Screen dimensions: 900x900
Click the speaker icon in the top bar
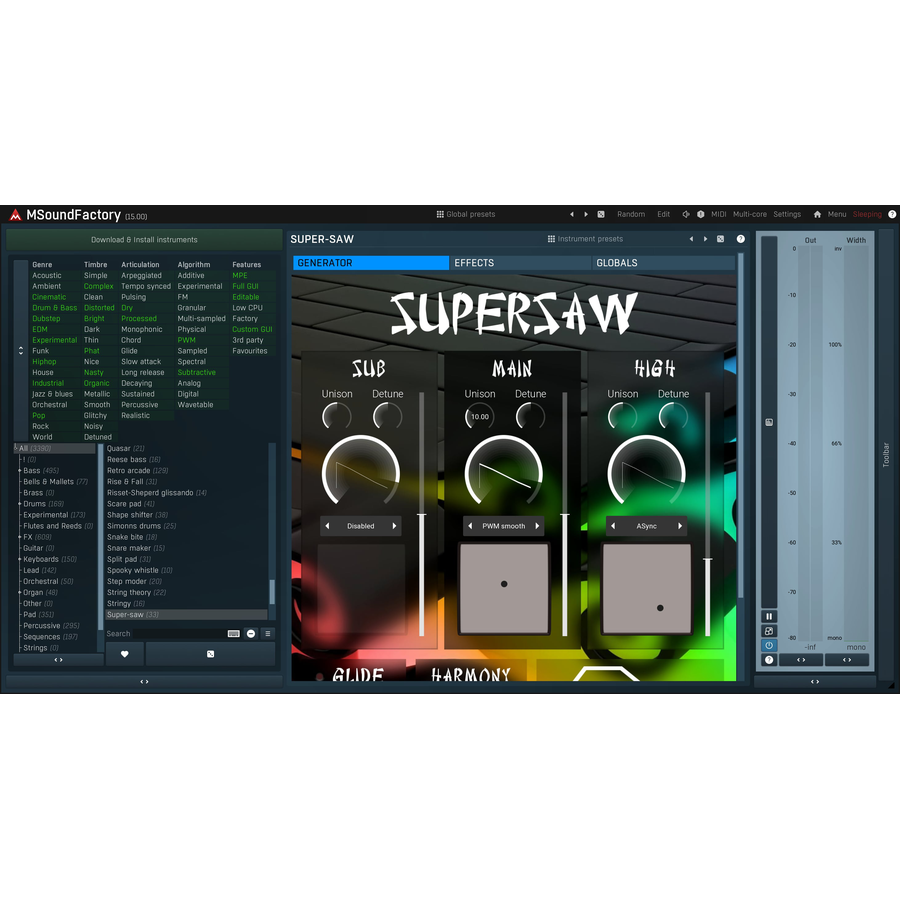pyautogui.click(x=686, y=214)
